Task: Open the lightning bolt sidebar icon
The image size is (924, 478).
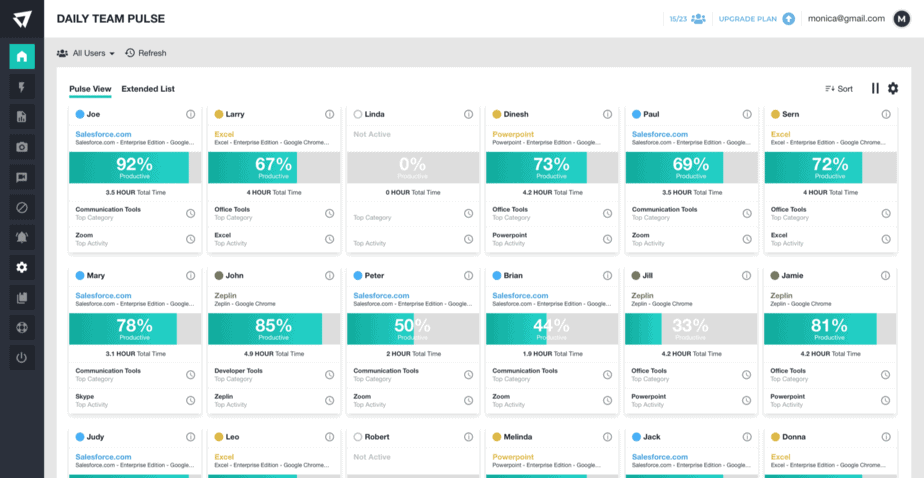Action: [22, 87]
